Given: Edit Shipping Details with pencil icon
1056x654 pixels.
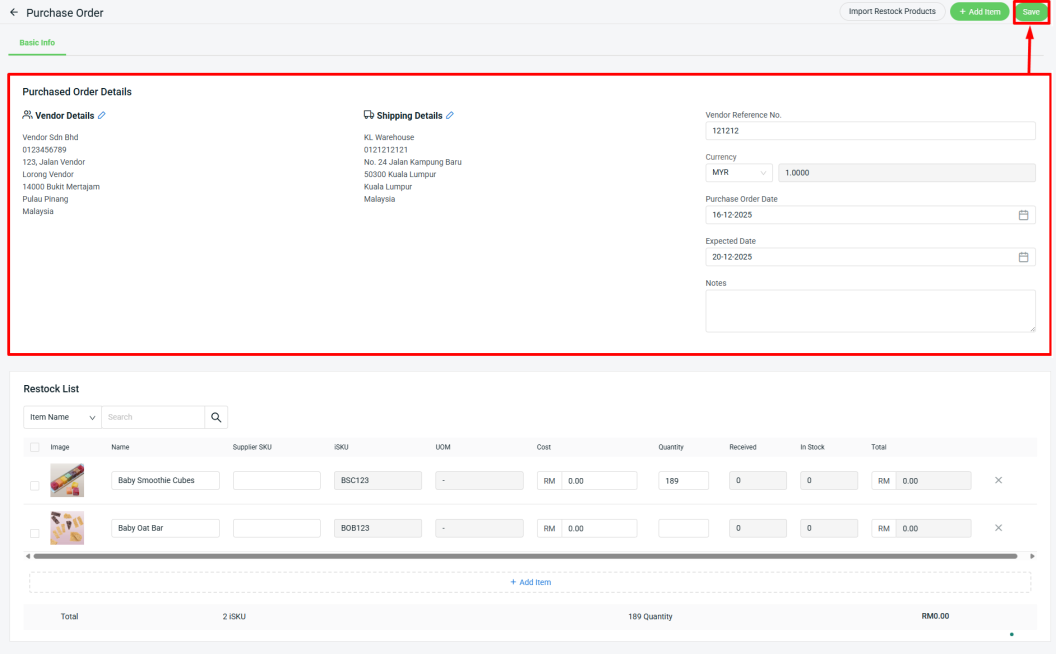Looking at the screenshot, I should coord(450,116).
